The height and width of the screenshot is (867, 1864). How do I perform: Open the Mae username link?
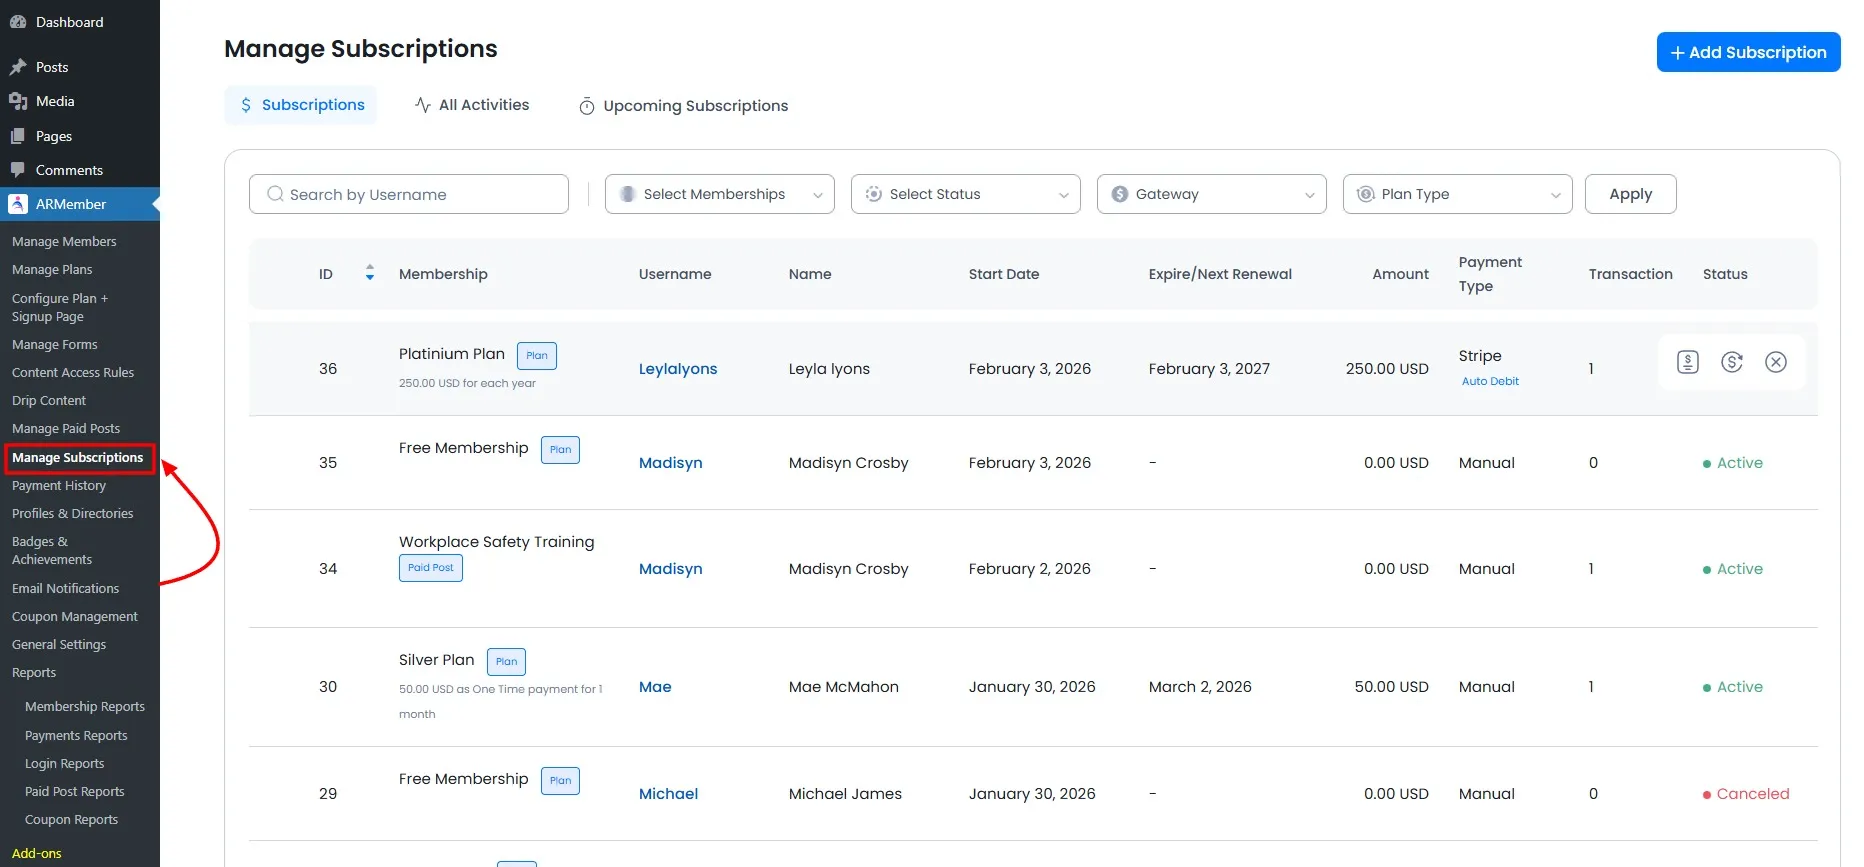655,687
